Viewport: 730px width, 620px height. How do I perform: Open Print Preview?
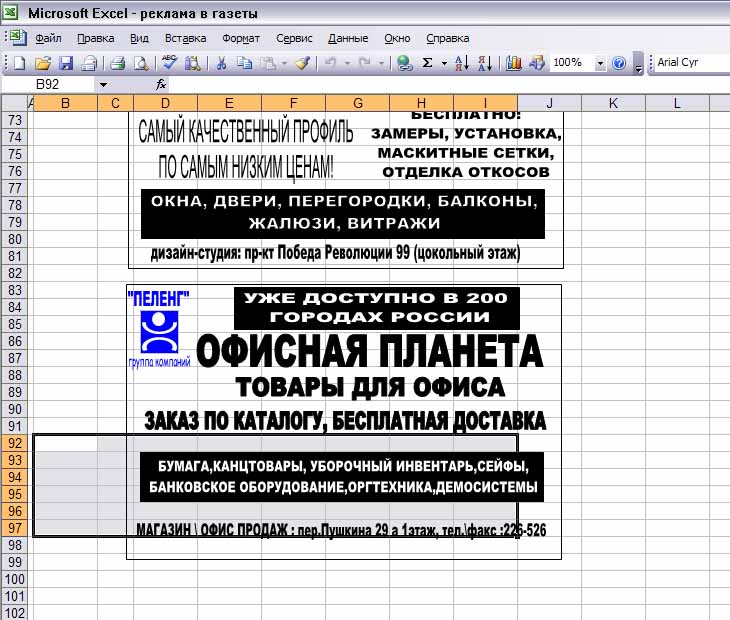coord(141,63)
